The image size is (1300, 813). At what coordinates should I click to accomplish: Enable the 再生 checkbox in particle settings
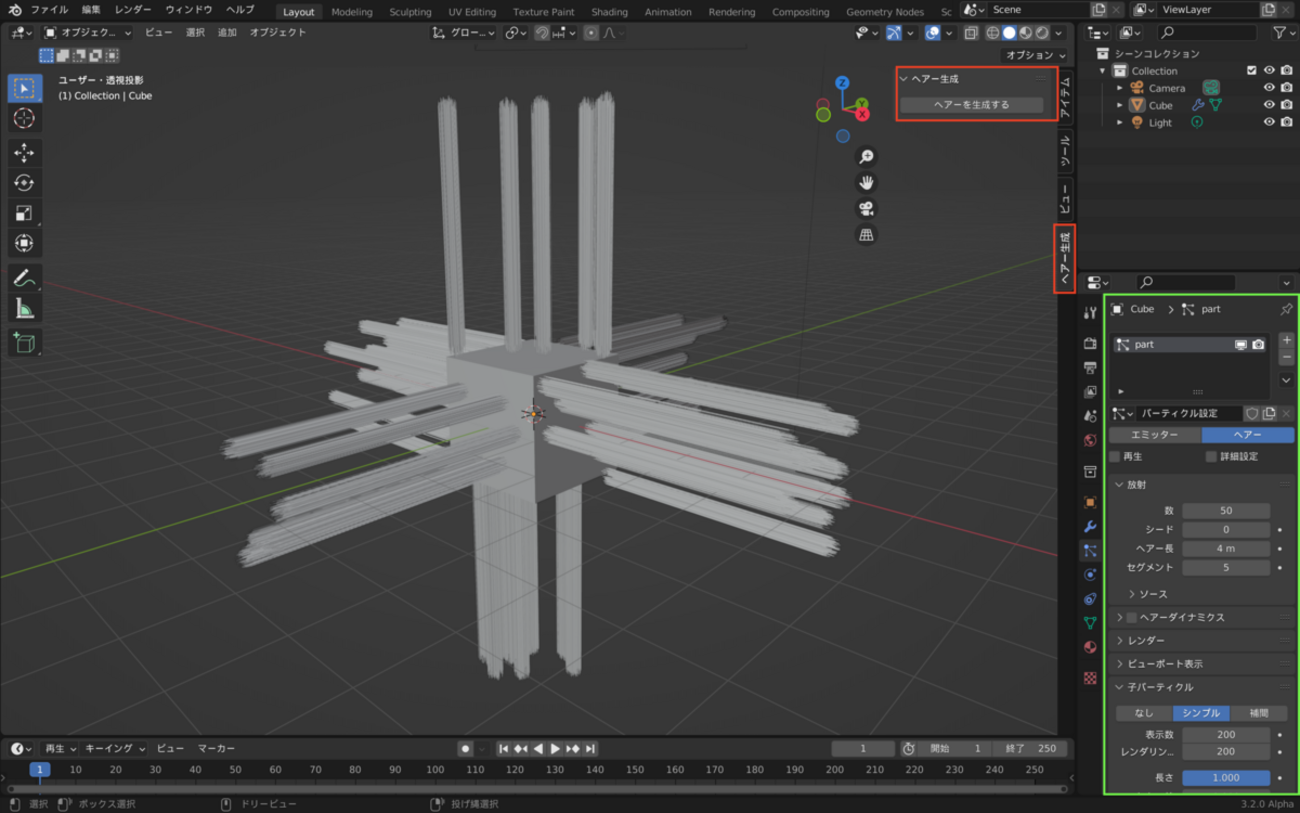(1115, 457)
